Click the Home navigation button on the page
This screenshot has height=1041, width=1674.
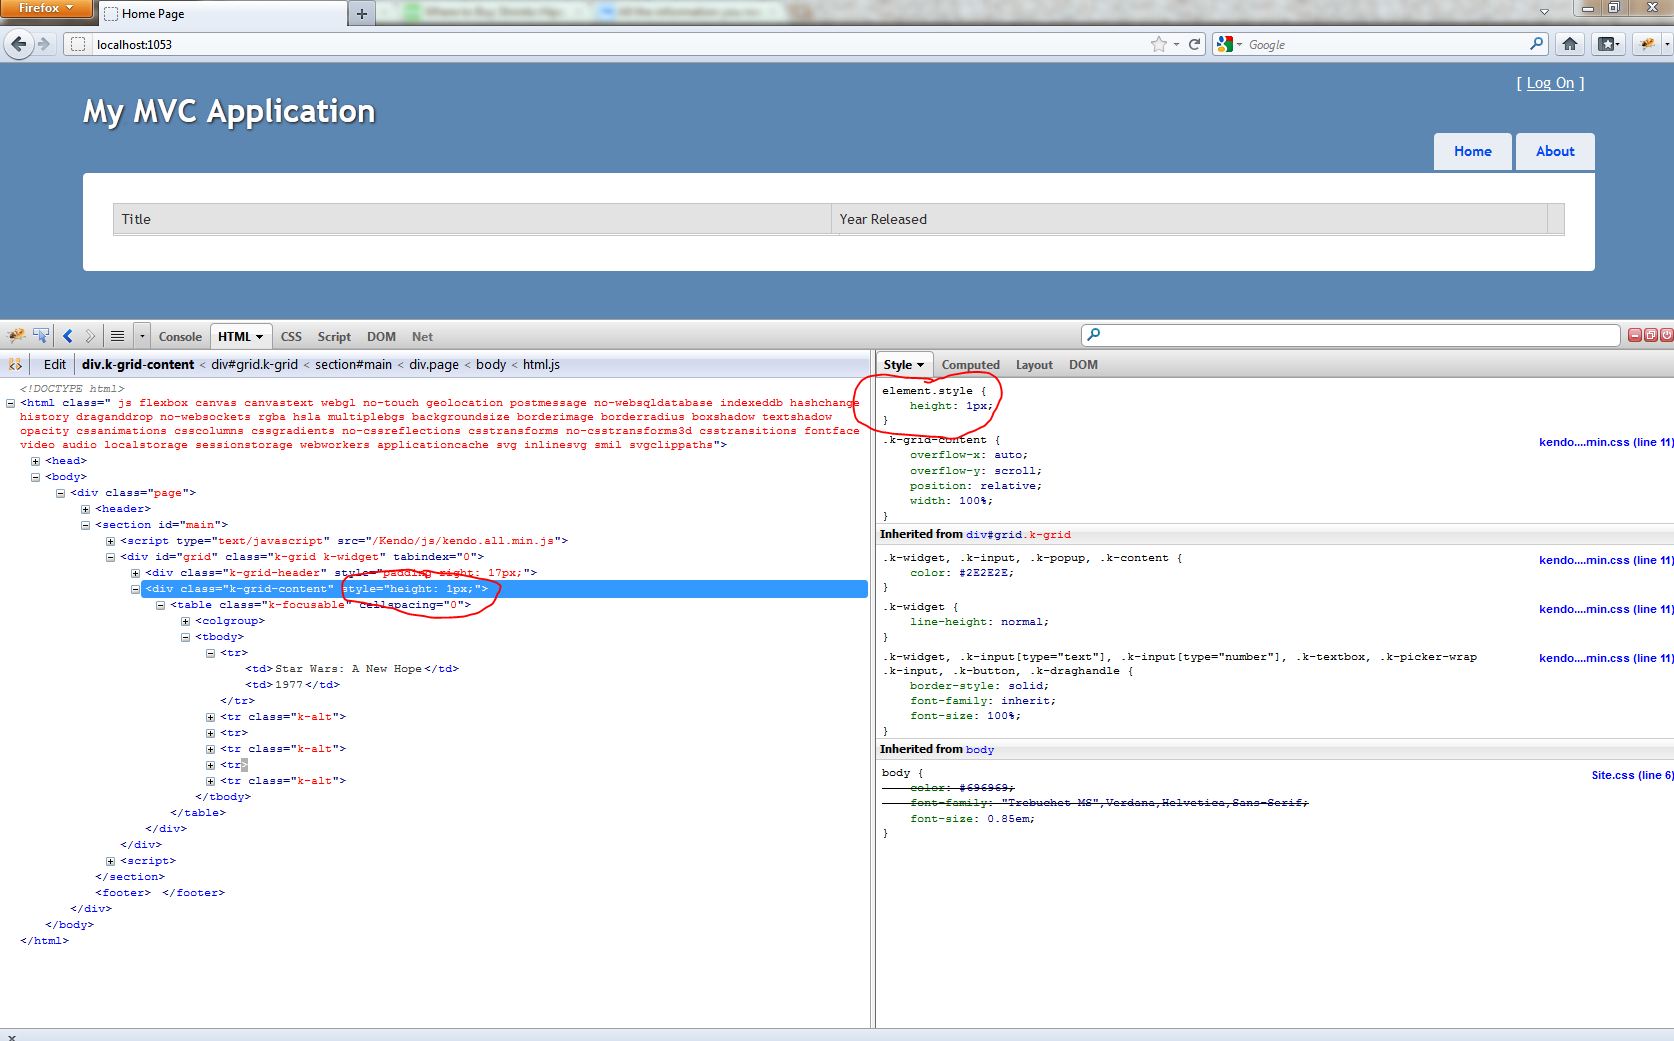tap(1472, 151)
